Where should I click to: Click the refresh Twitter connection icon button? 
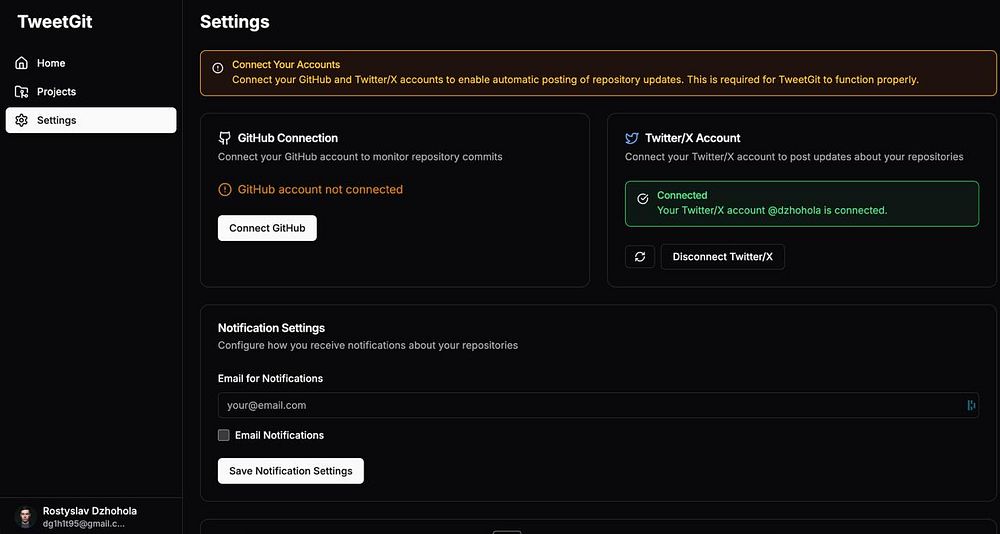(640, 257)
